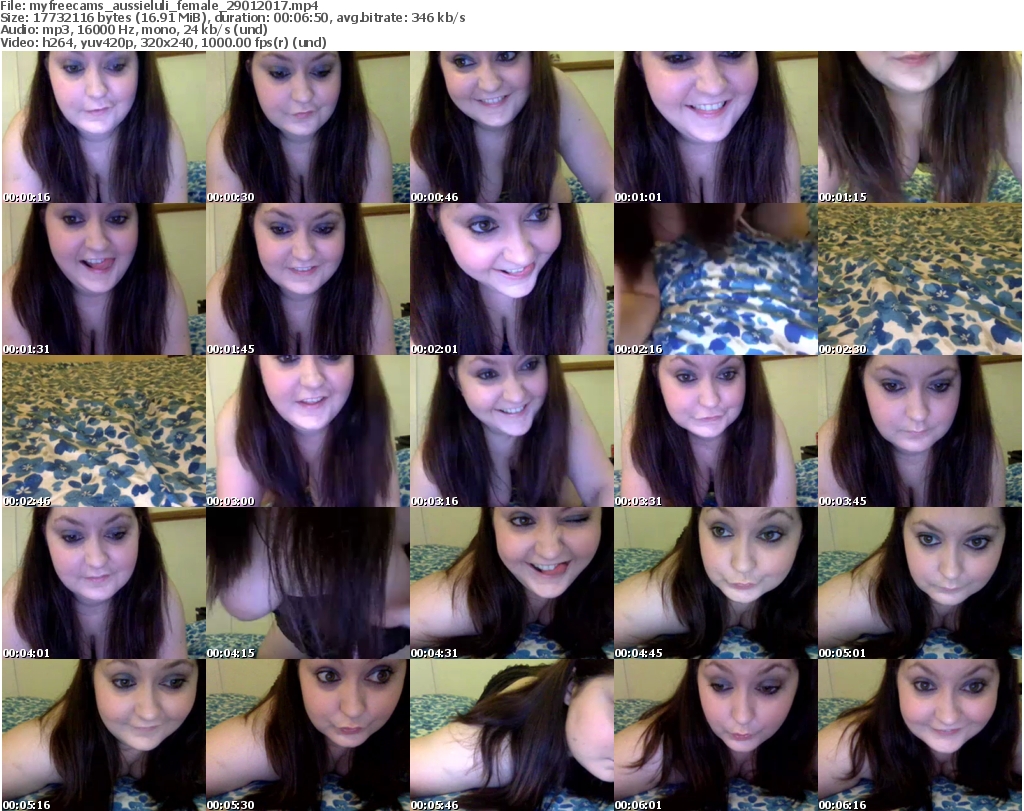Click the frame timestamped 00:03:16

click(511, 431)
